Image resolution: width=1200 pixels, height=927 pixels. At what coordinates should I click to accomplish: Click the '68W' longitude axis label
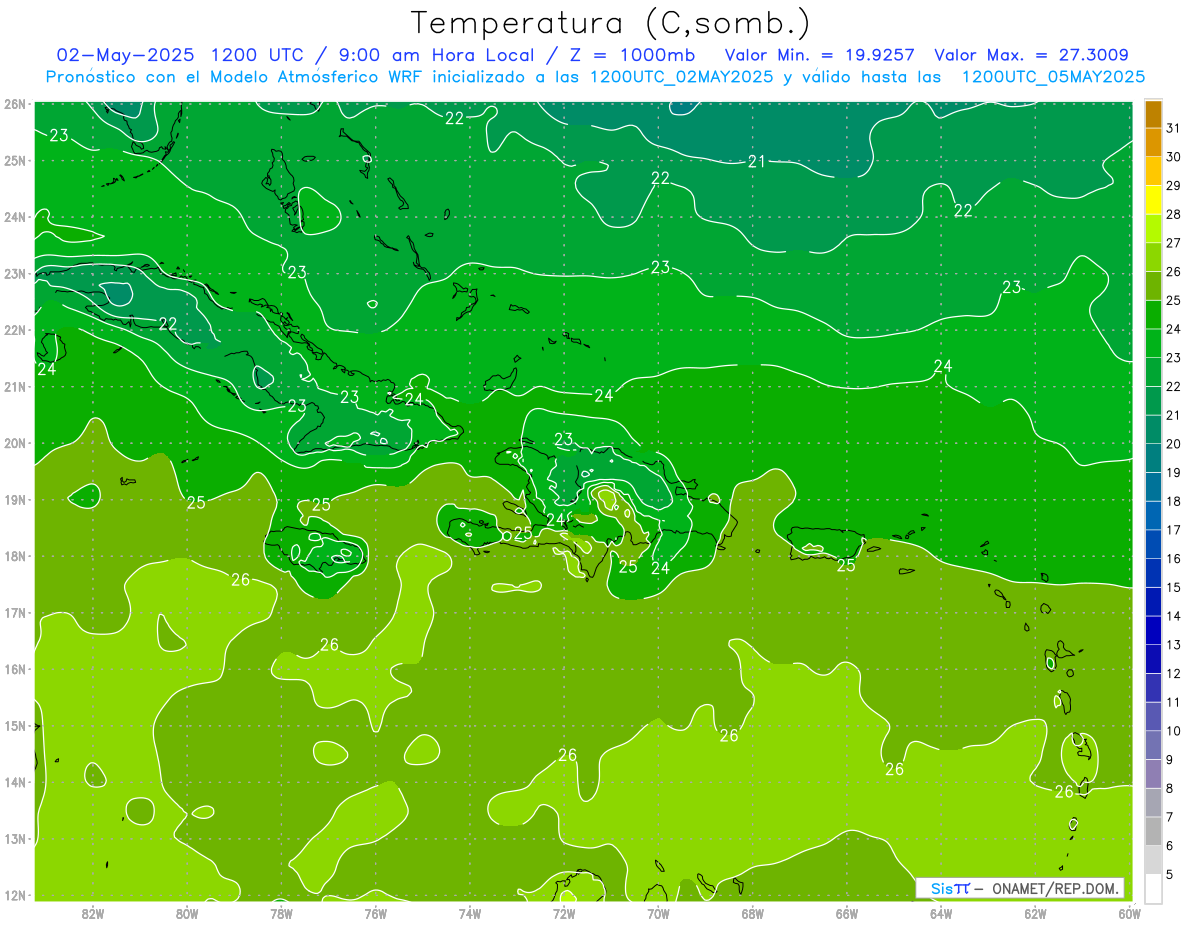(x=752, y=913)
